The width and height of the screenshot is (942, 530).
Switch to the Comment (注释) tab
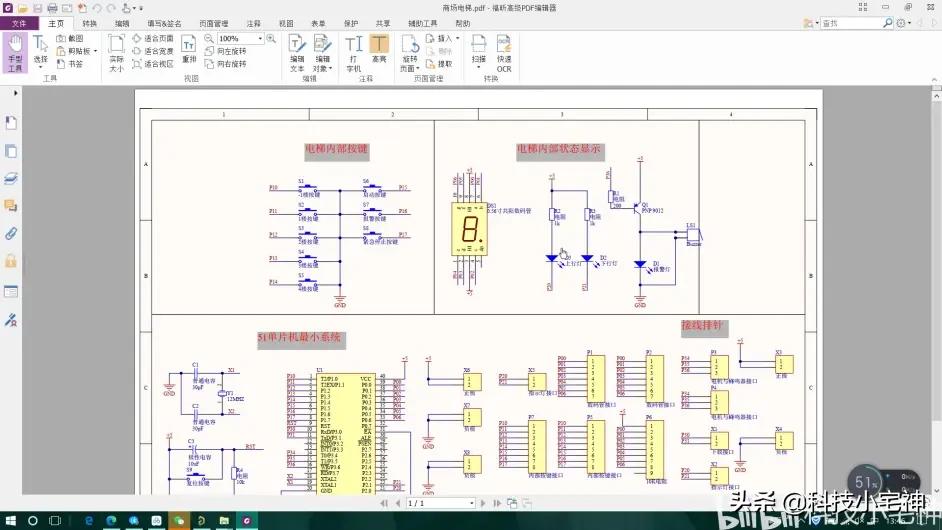(x=254, y=23)
